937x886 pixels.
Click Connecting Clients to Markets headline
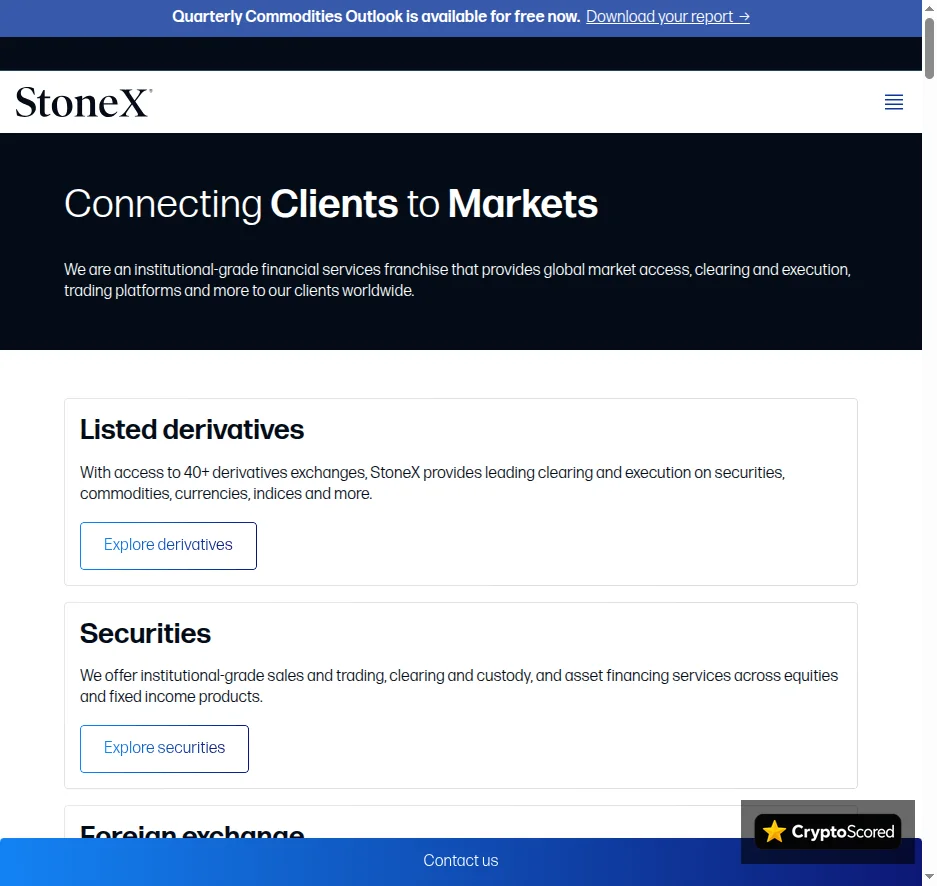tap(331, 204)
